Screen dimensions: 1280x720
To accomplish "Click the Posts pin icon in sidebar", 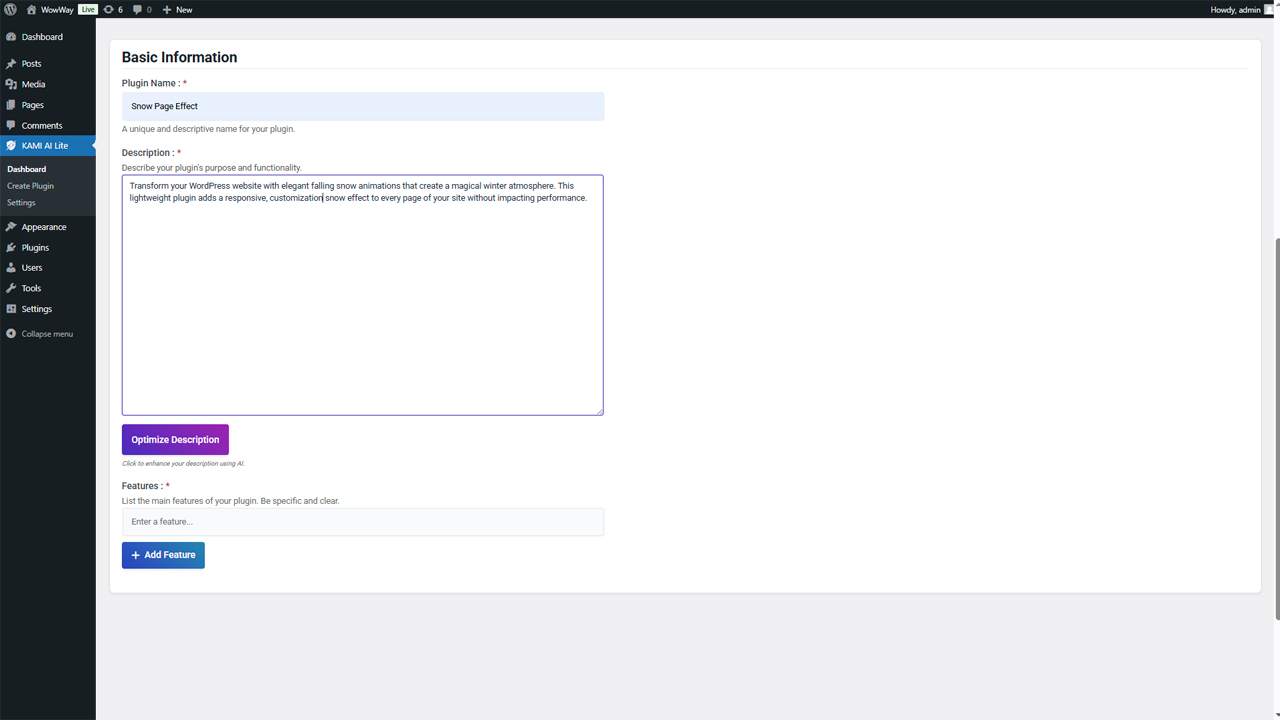I will (11, 64).
